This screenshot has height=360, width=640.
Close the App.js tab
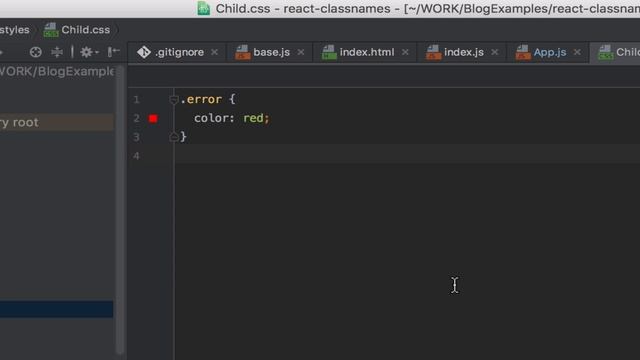click(577, 52)
